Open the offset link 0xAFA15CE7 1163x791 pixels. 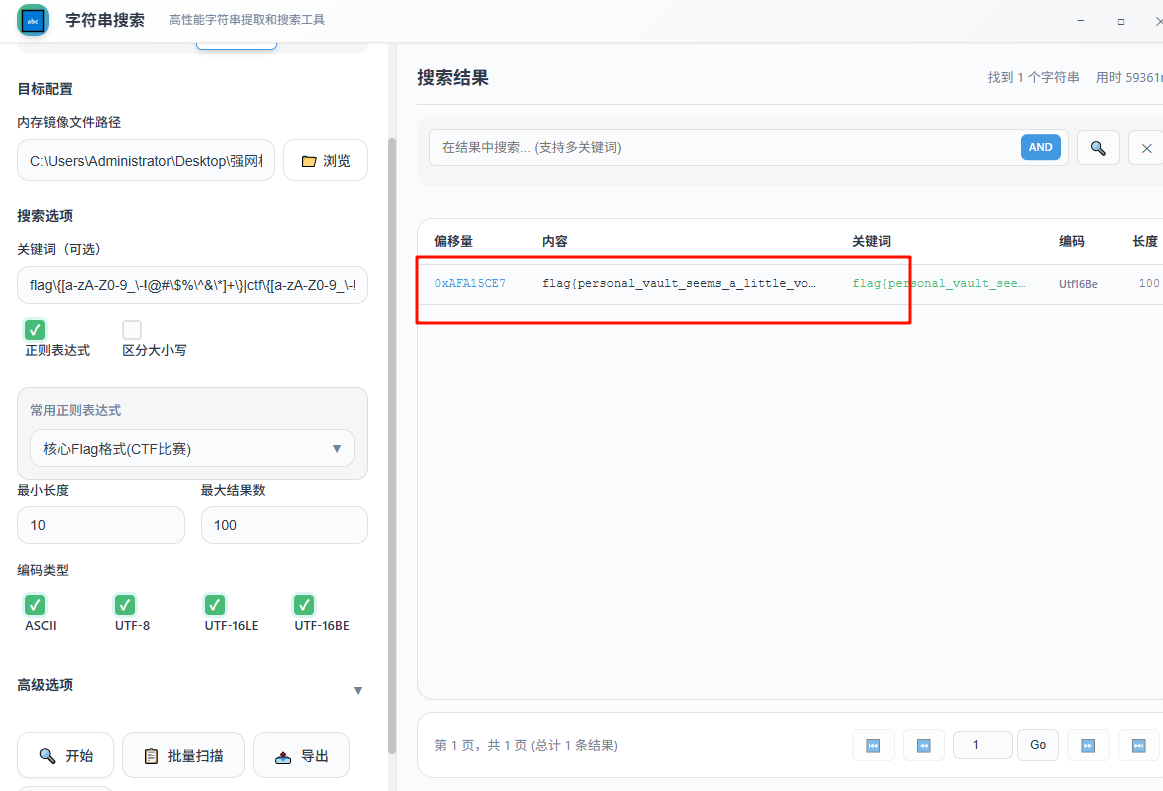pyautogui.click(x=470, y=284)
